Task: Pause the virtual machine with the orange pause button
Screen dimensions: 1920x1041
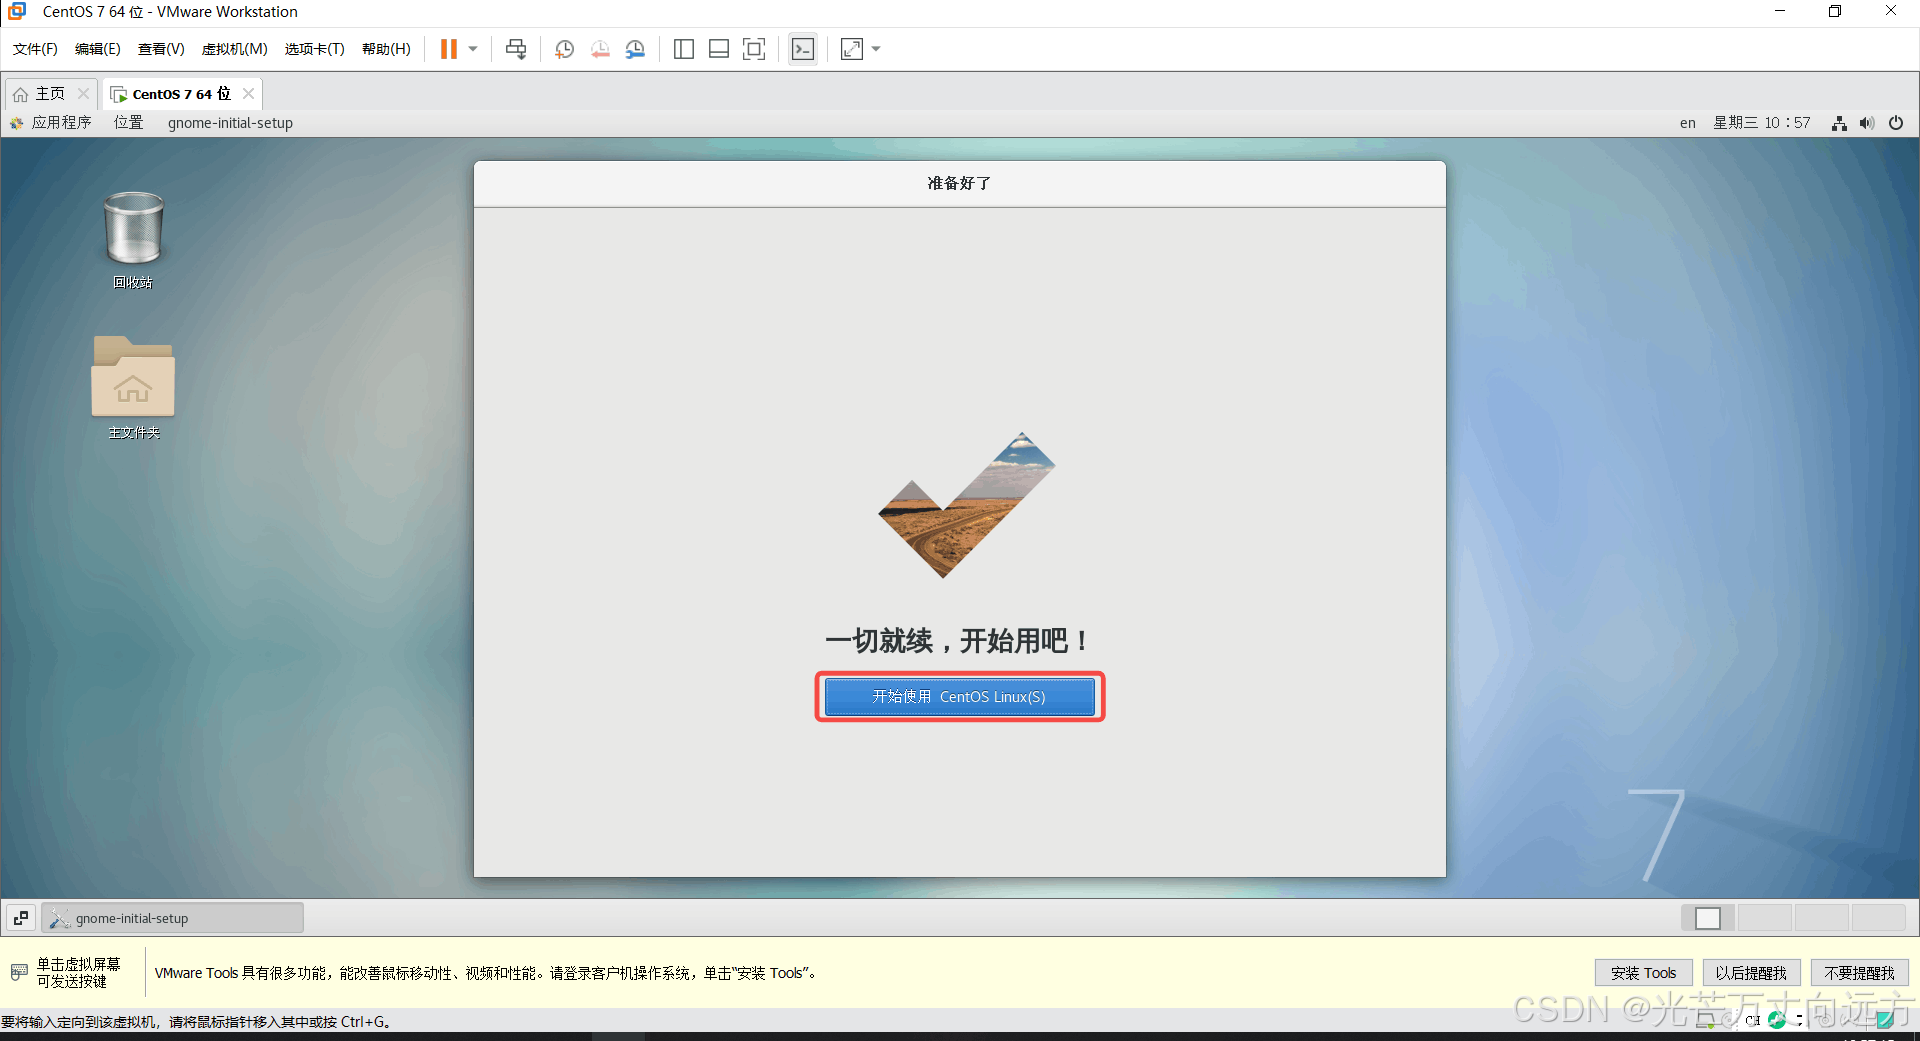Action: coord(448,49)
